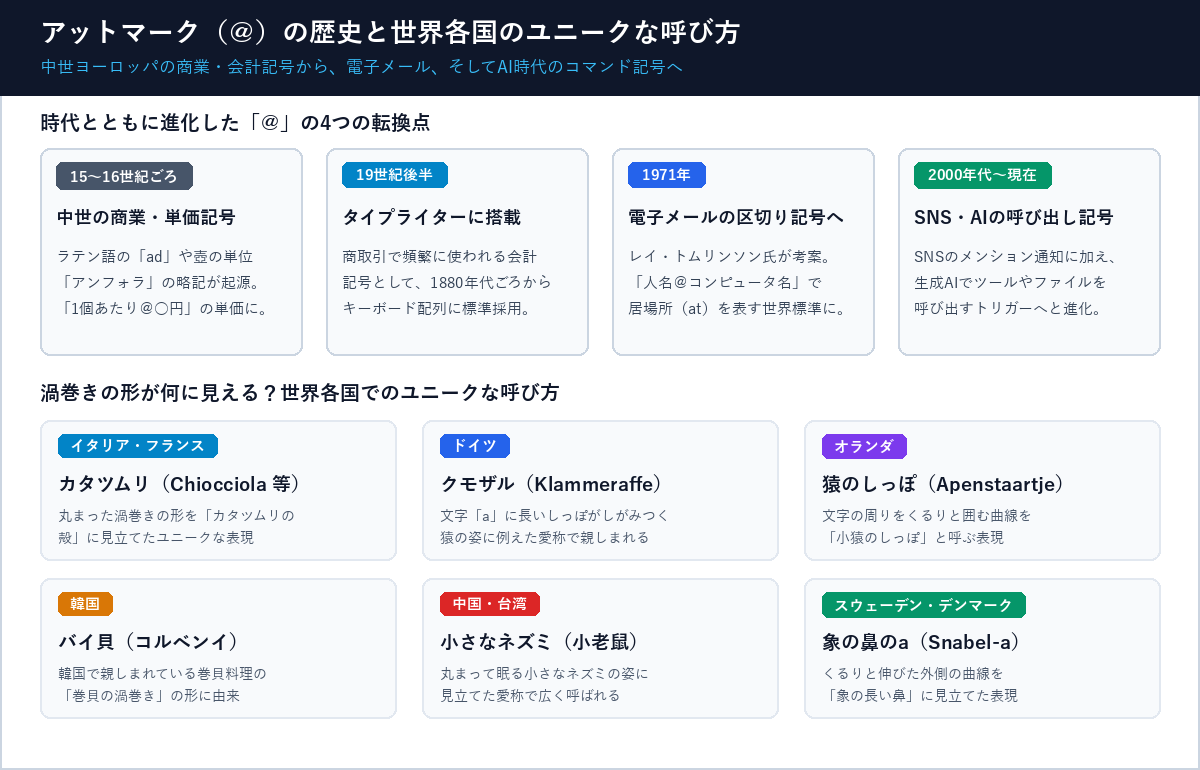Click the オランダ country badge
Image resolution: width=1200 pixels, height=770 pixels.
click(x=864, y=446)
